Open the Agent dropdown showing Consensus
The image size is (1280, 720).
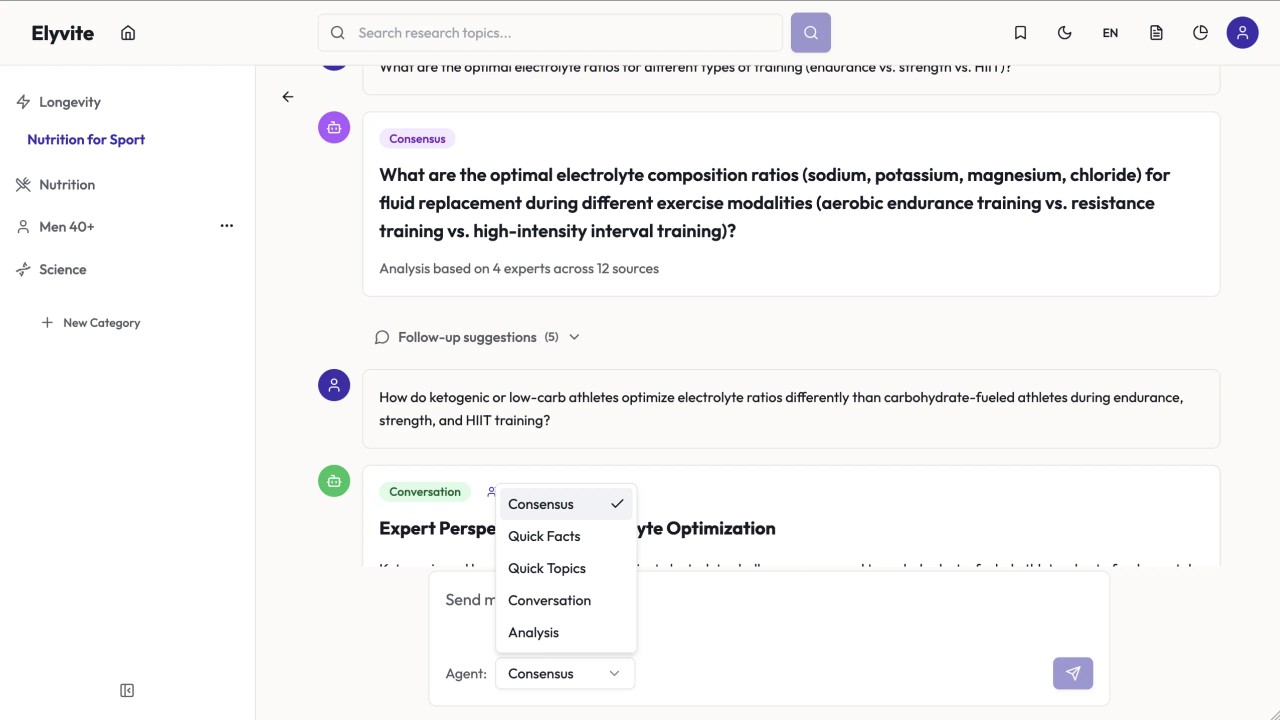565,673
